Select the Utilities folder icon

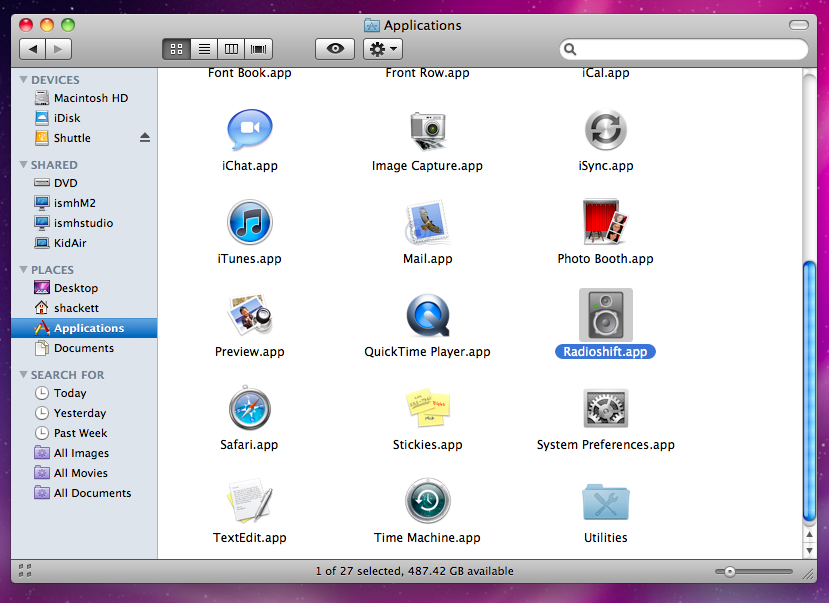click(605, 502)
